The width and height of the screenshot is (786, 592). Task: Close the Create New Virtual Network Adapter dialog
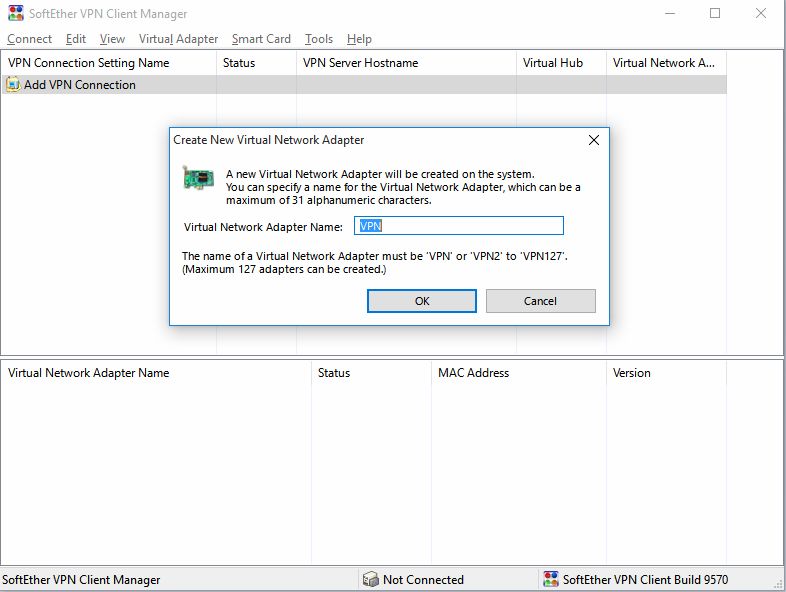point(594,140)
